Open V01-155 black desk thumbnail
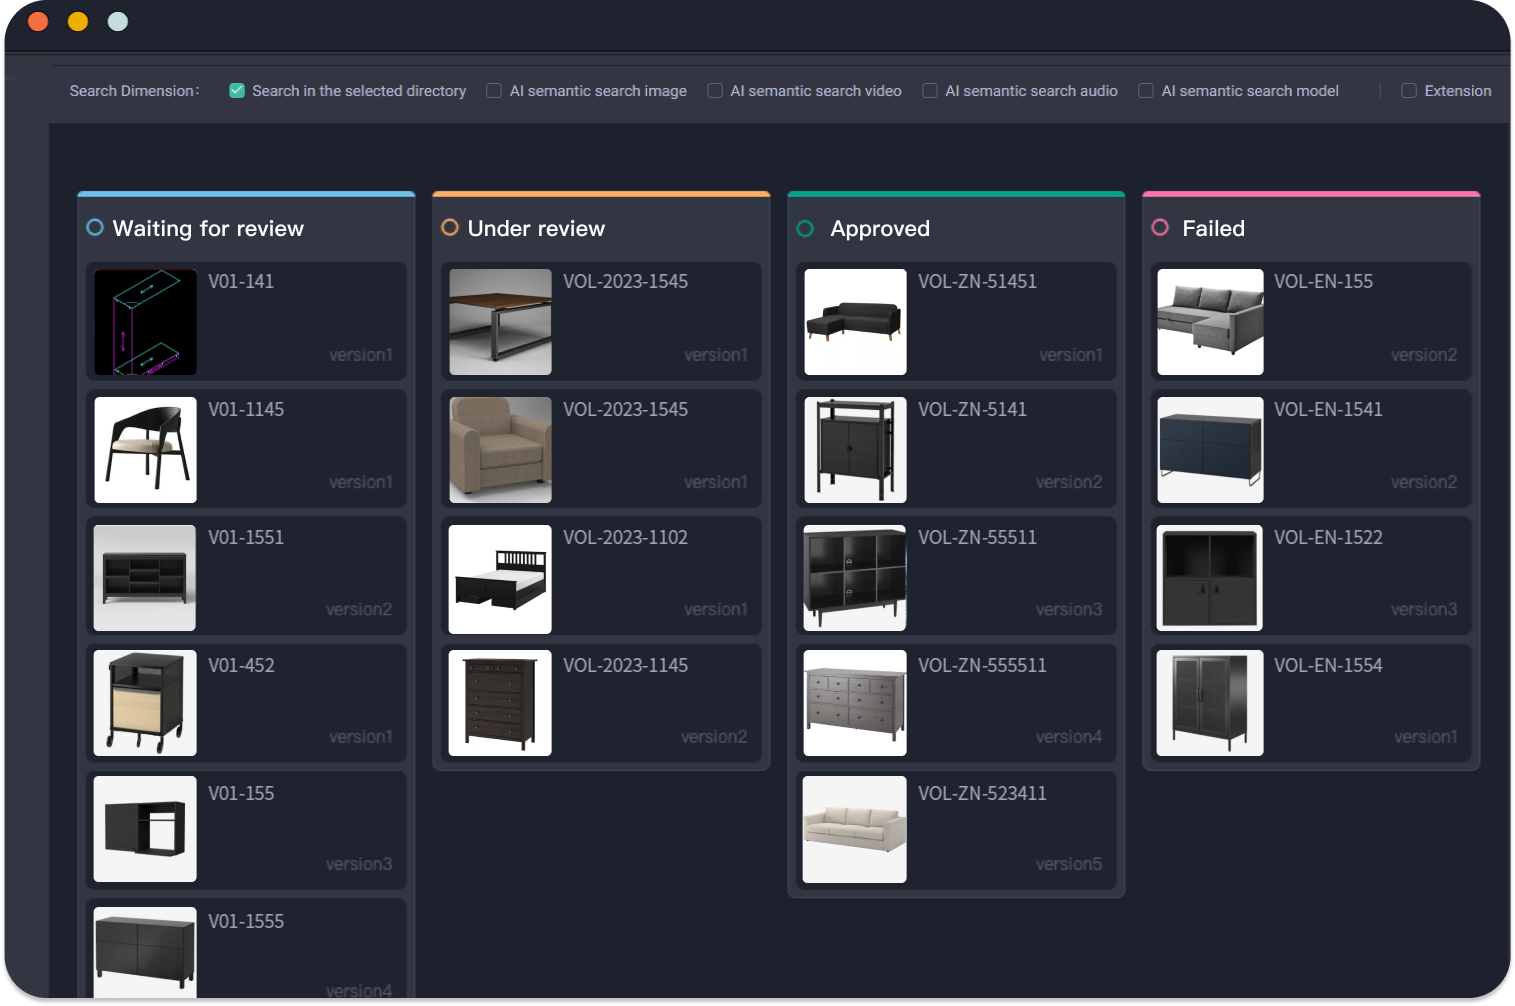This screenshot has height=1006, width=1515. (145, 829)
